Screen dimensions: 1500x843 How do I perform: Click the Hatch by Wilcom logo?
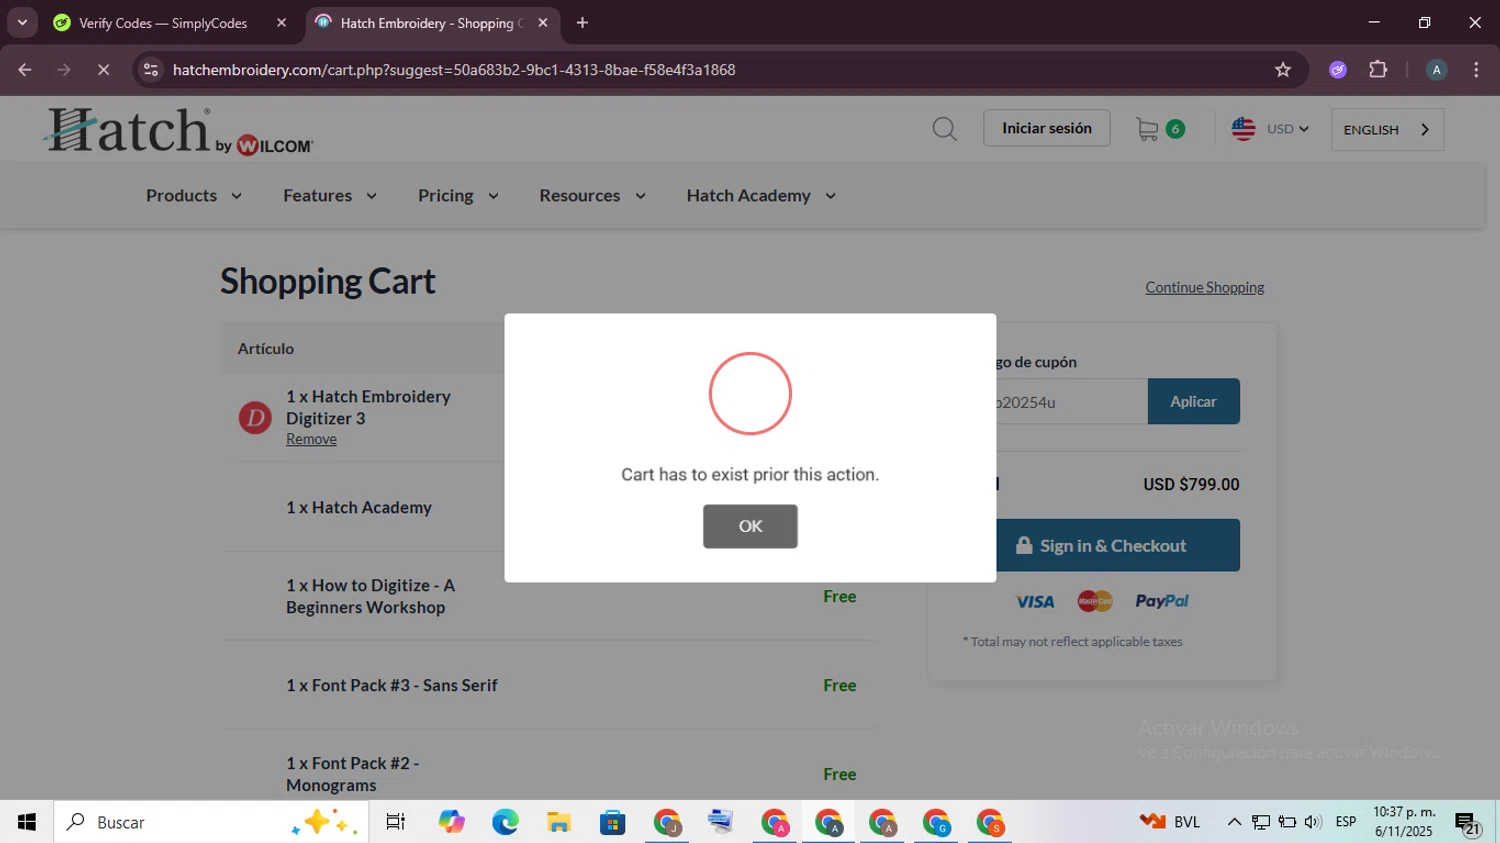[179, 131]
